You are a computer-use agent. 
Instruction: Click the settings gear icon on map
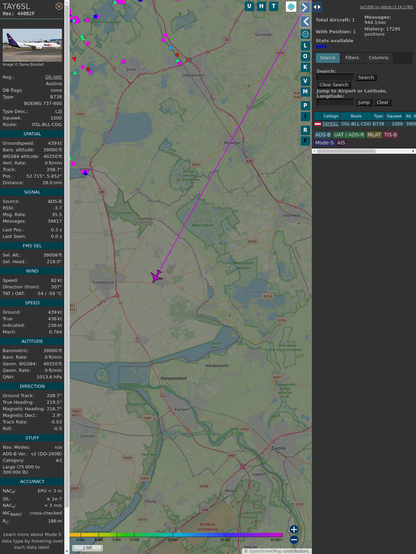point(305,34)
